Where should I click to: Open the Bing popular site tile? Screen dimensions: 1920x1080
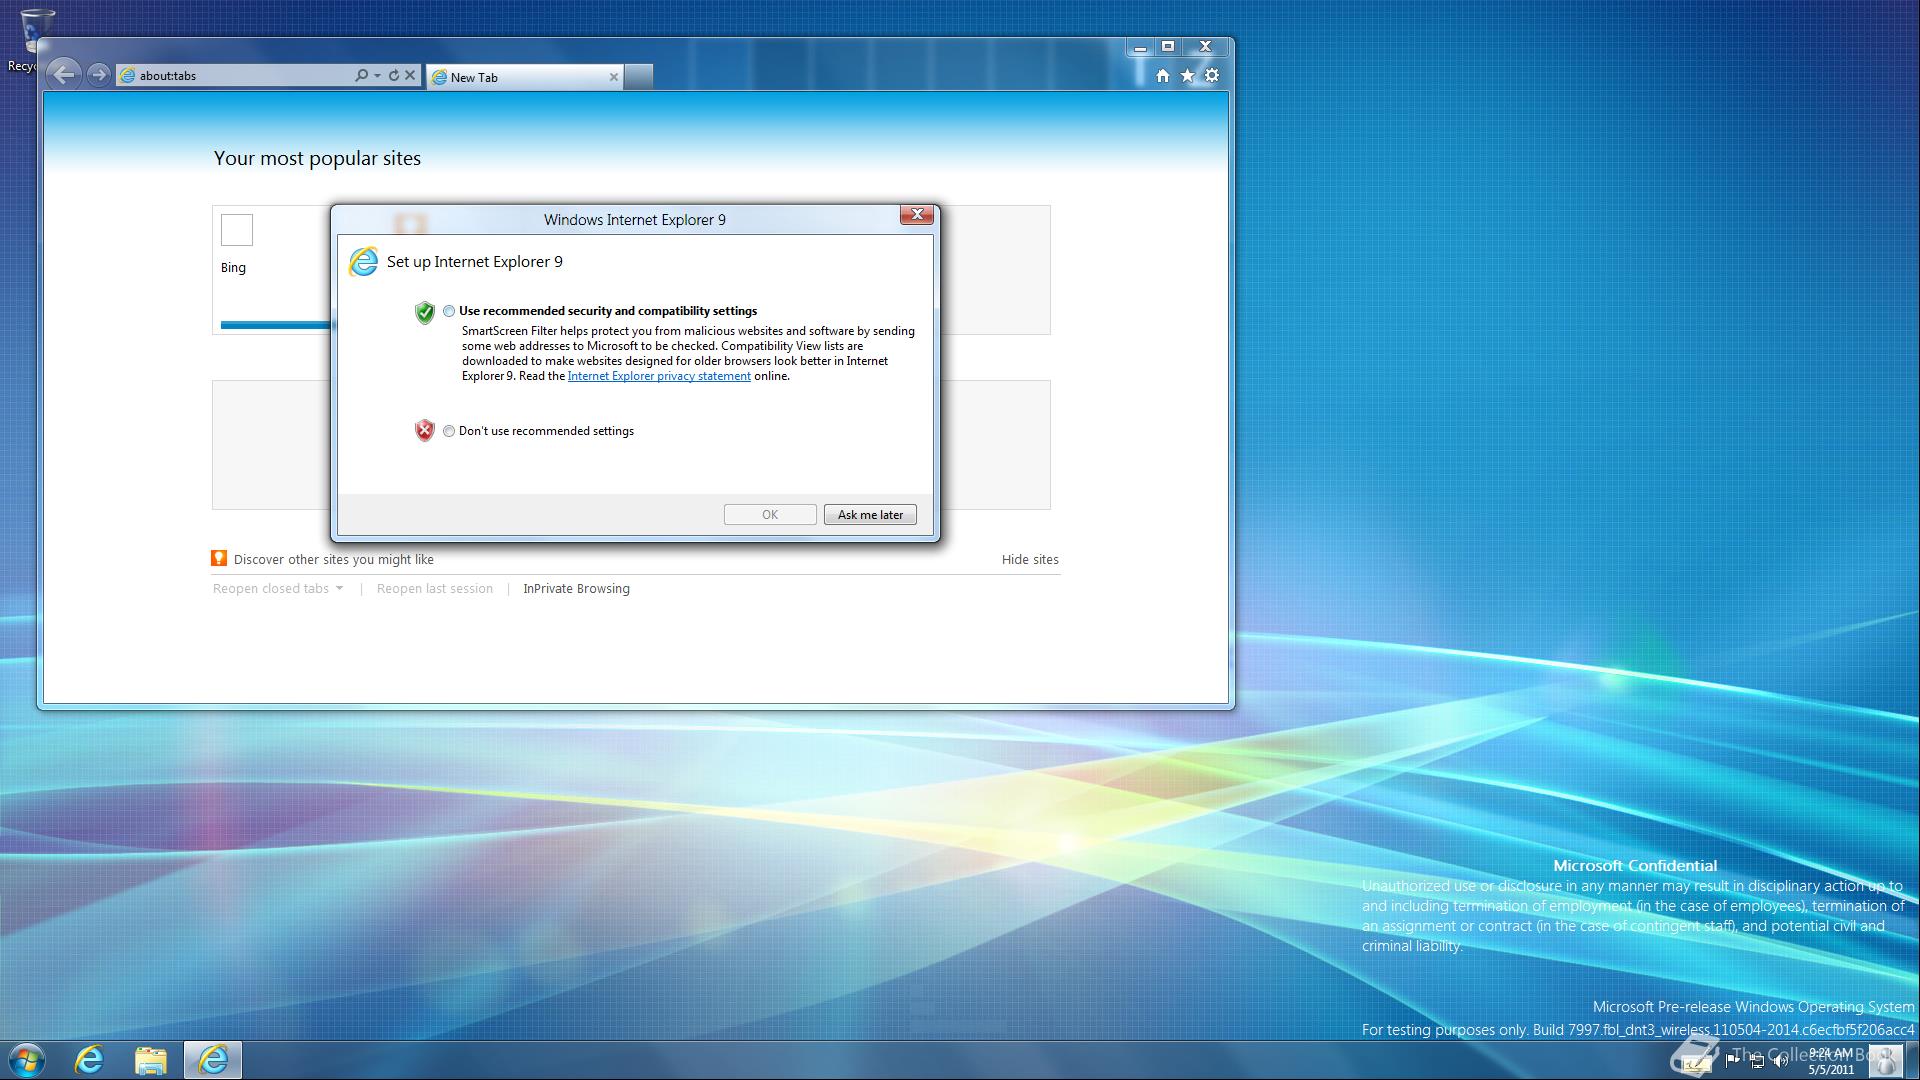tap(271, 269)
